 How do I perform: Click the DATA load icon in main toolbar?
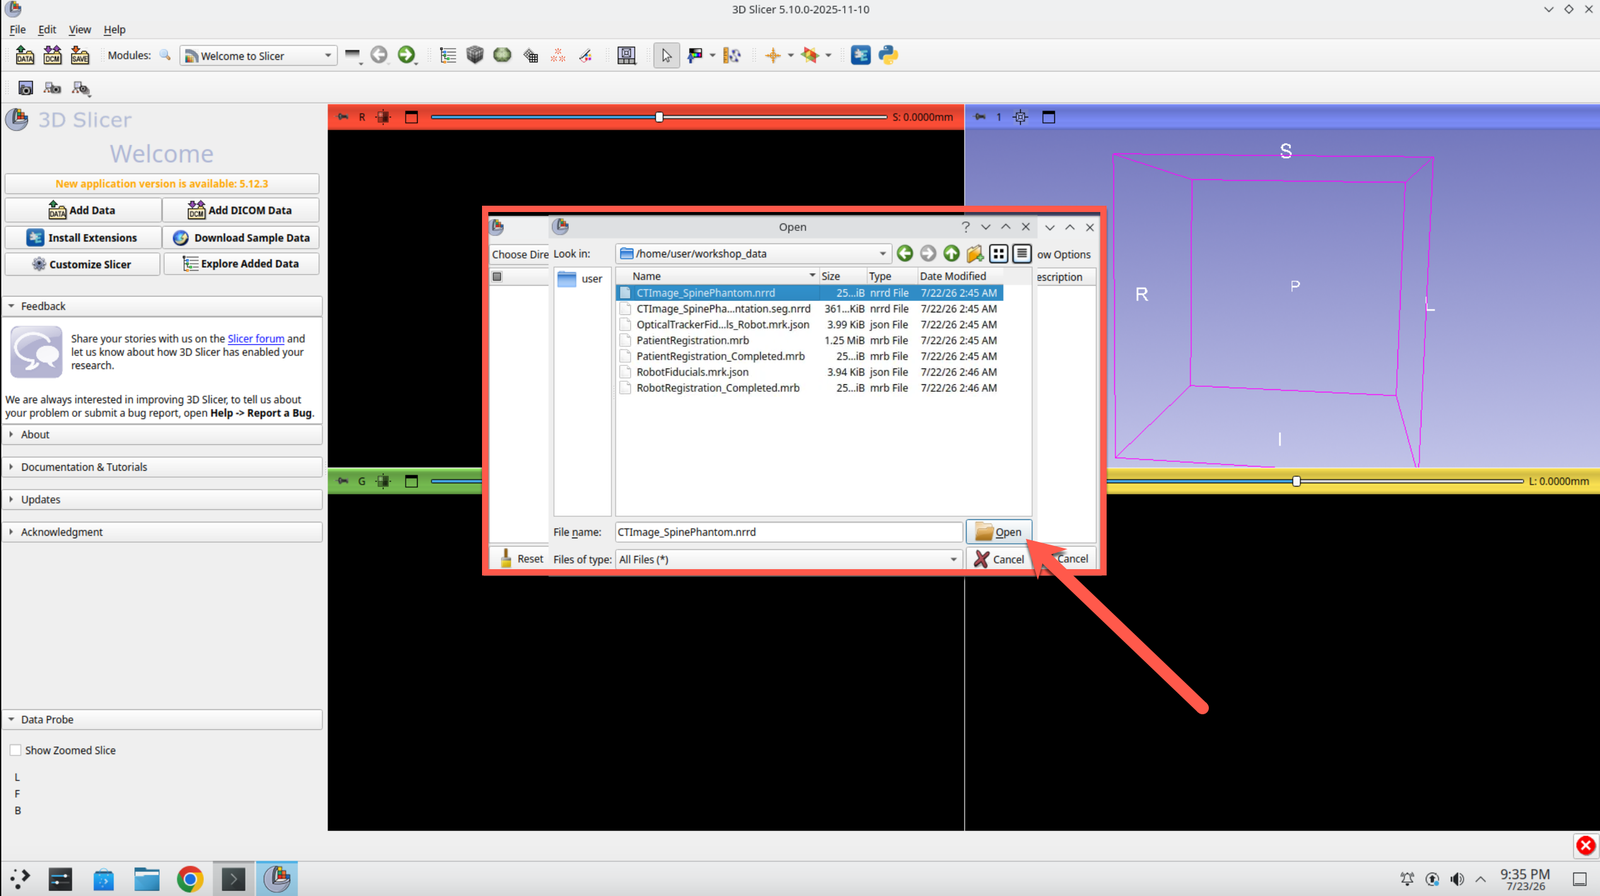click(24, 56)
